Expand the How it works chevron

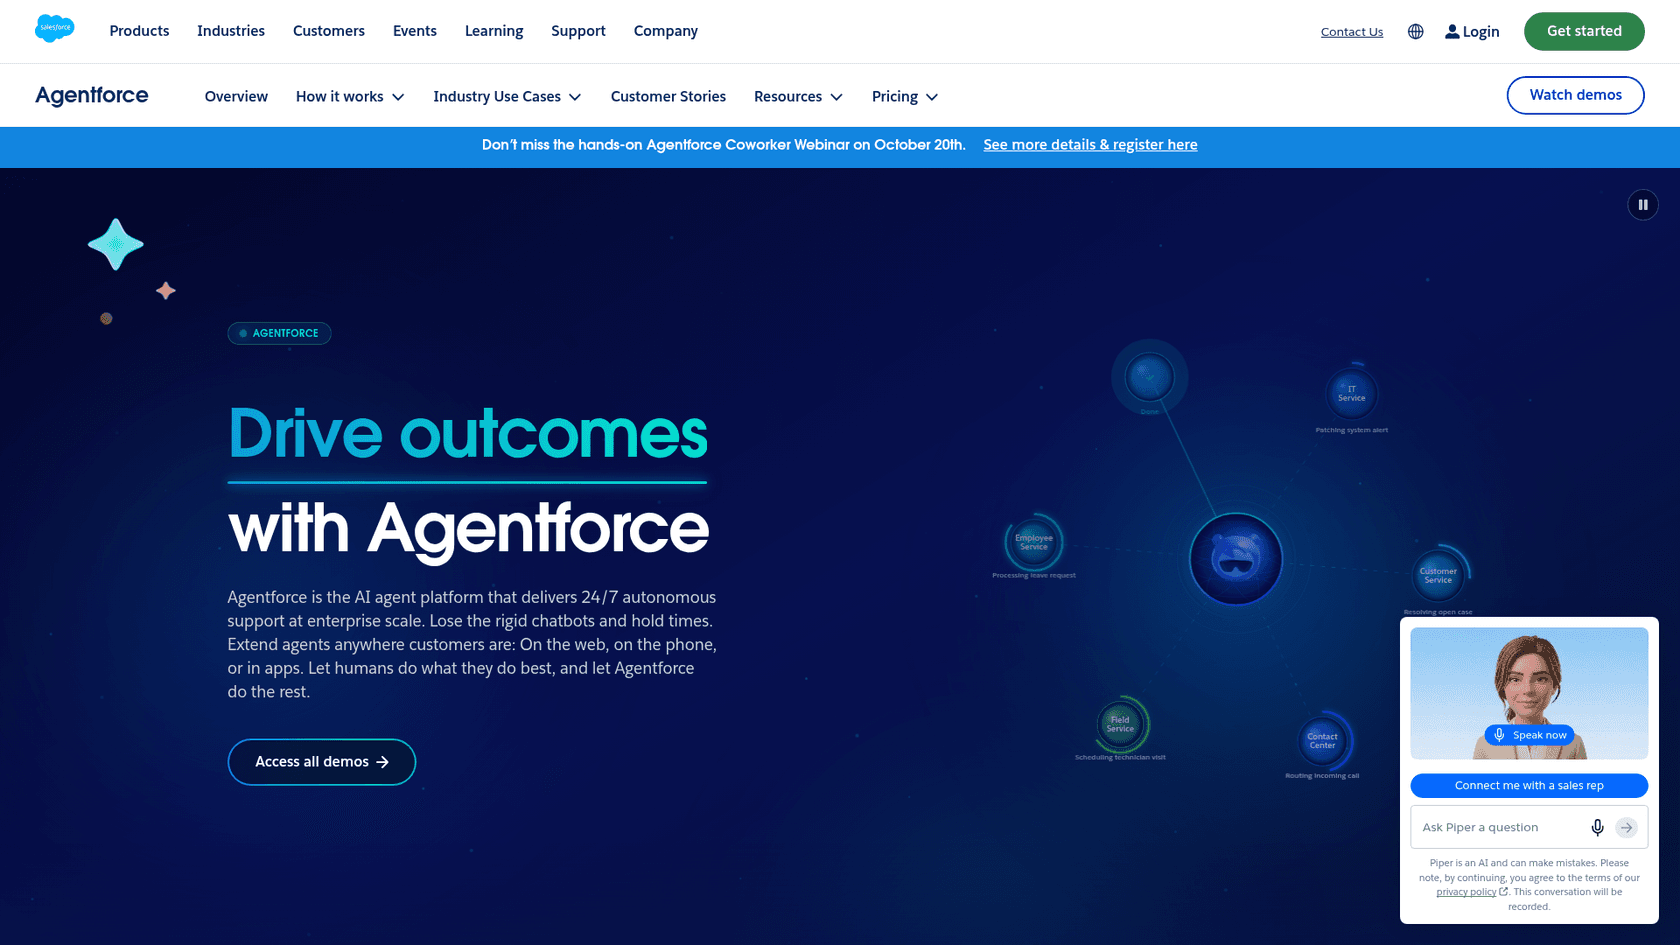pyautogui.click(x=398, y=97)
